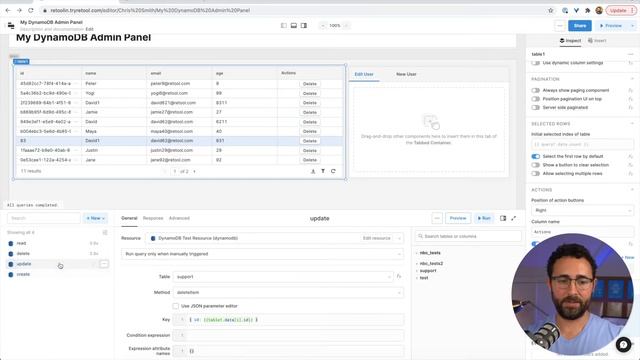The height and width of the screenshot is (360, 640).
Task: Open the top bar ellipsis menu beside Share
Action: [x=560, y=26]
